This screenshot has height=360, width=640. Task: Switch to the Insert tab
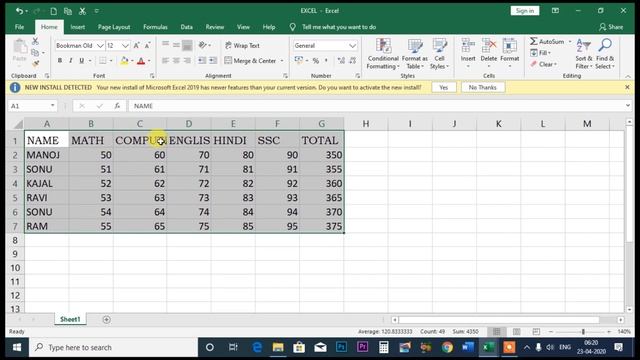pyautogui.click(x=78, y=27)
